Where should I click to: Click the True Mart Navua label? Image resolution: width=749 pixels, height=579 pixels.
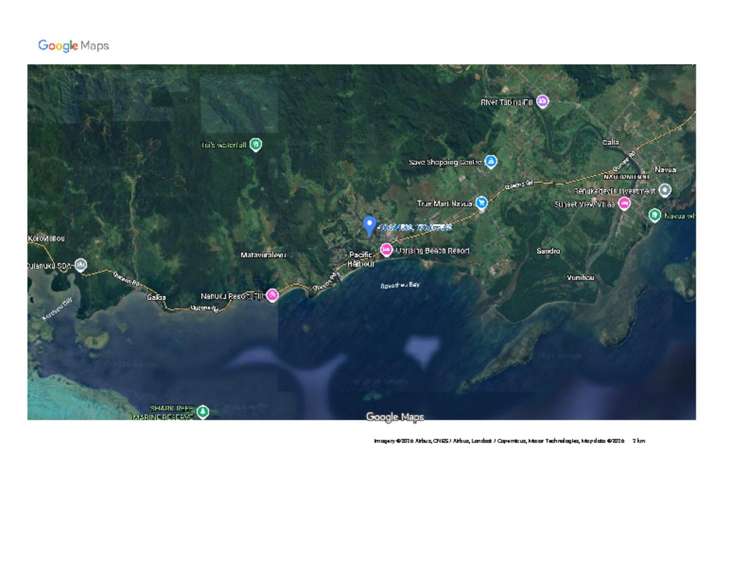point(445,204)
